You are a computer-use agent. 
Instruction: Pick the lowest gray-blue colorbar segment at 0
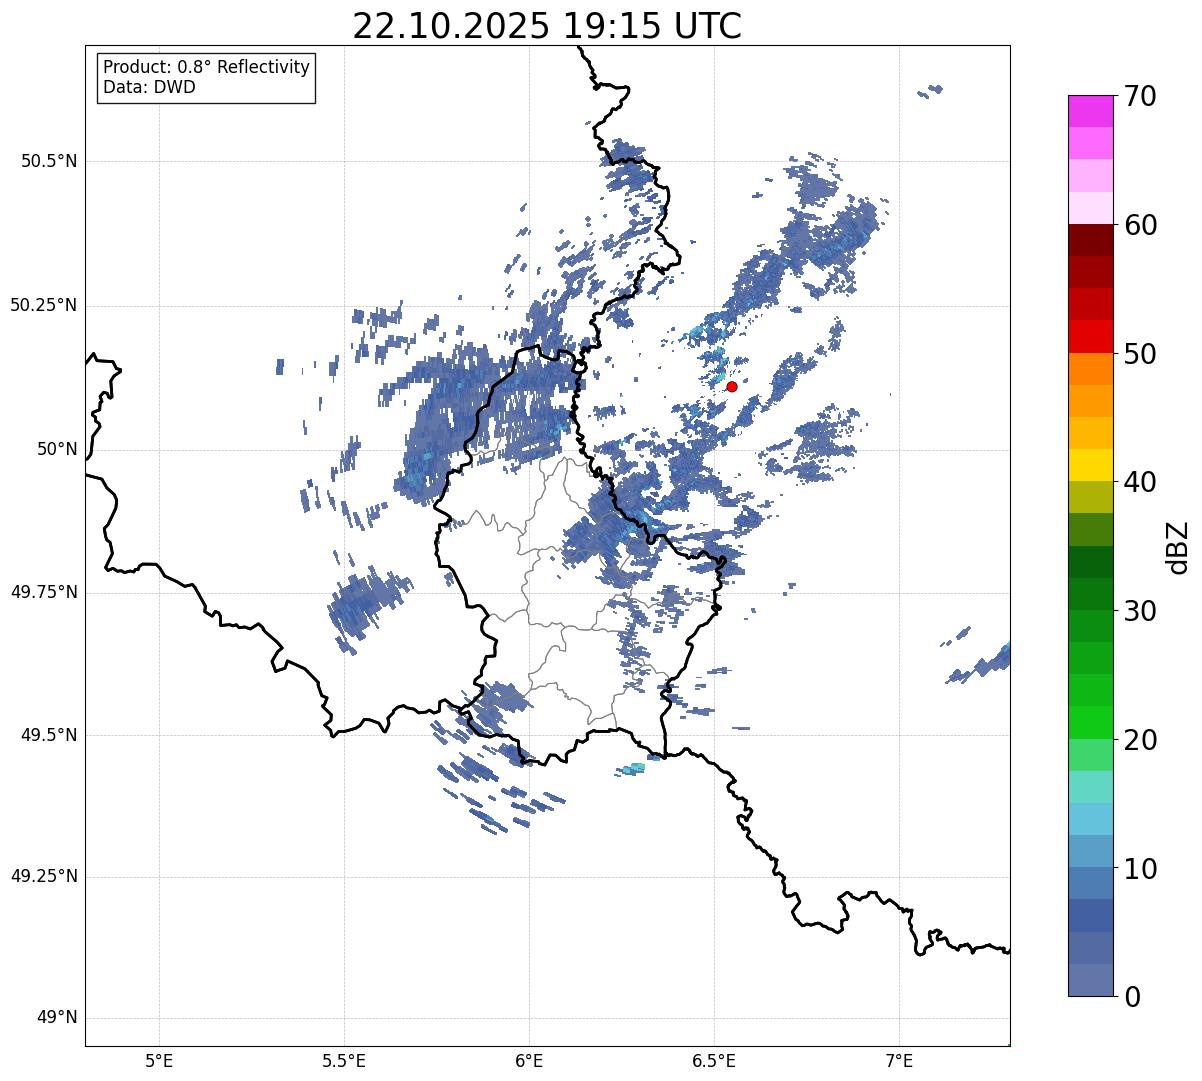1091,980
